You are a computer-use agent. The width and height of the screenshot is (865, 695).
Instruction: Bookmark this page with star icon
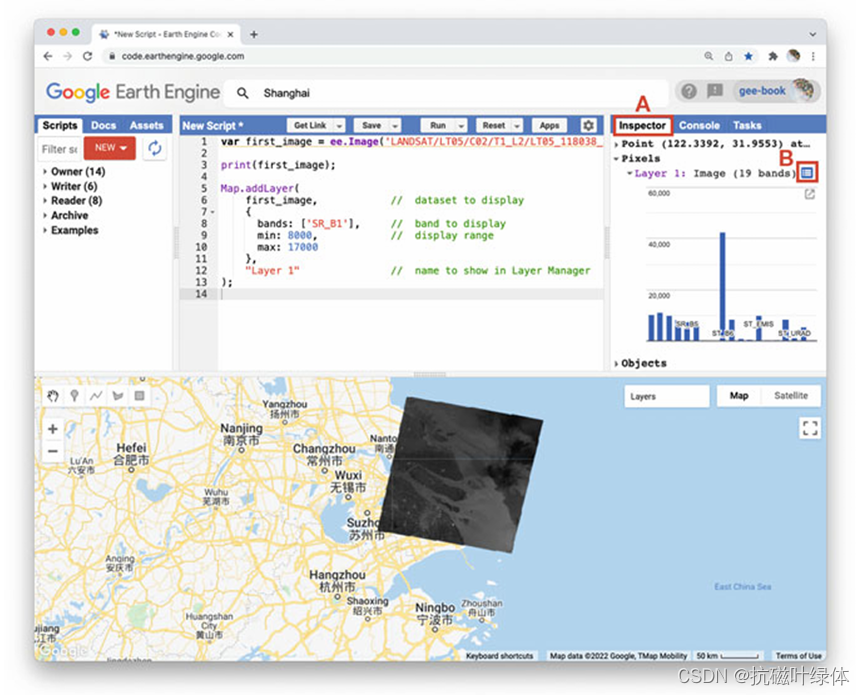pos(748,56)
